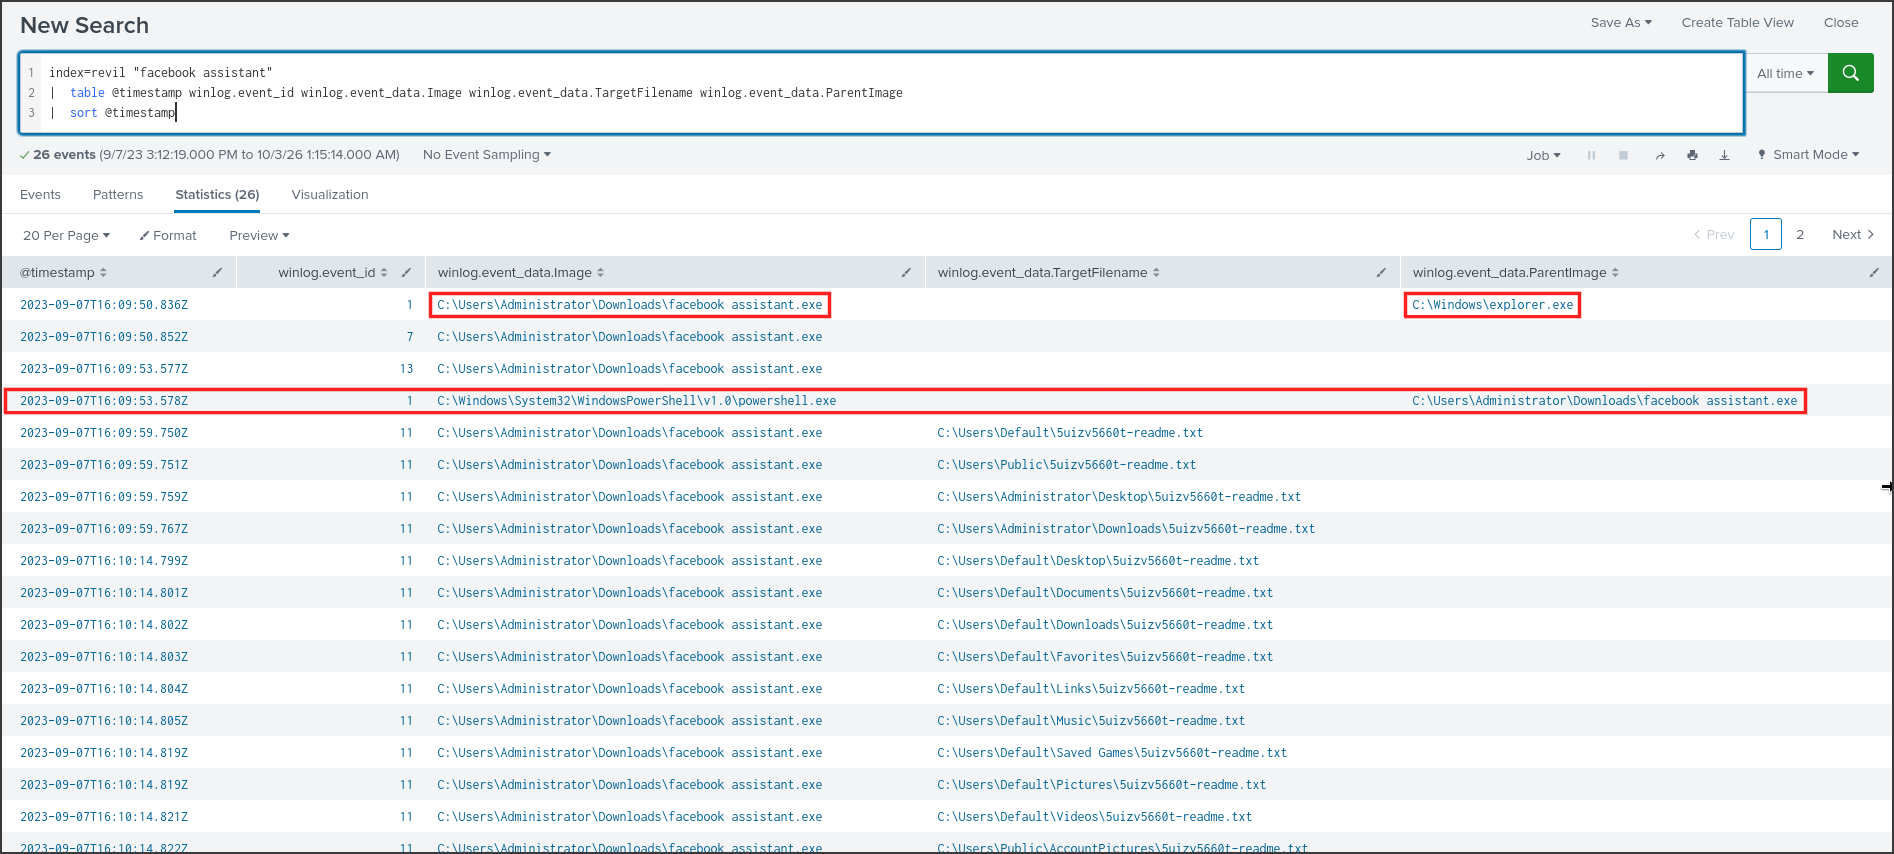
Task: Click C:\Users\Public\5uizv5660t-readme.txt cell
Action: pyautogui.click(x=1066, y=465)
